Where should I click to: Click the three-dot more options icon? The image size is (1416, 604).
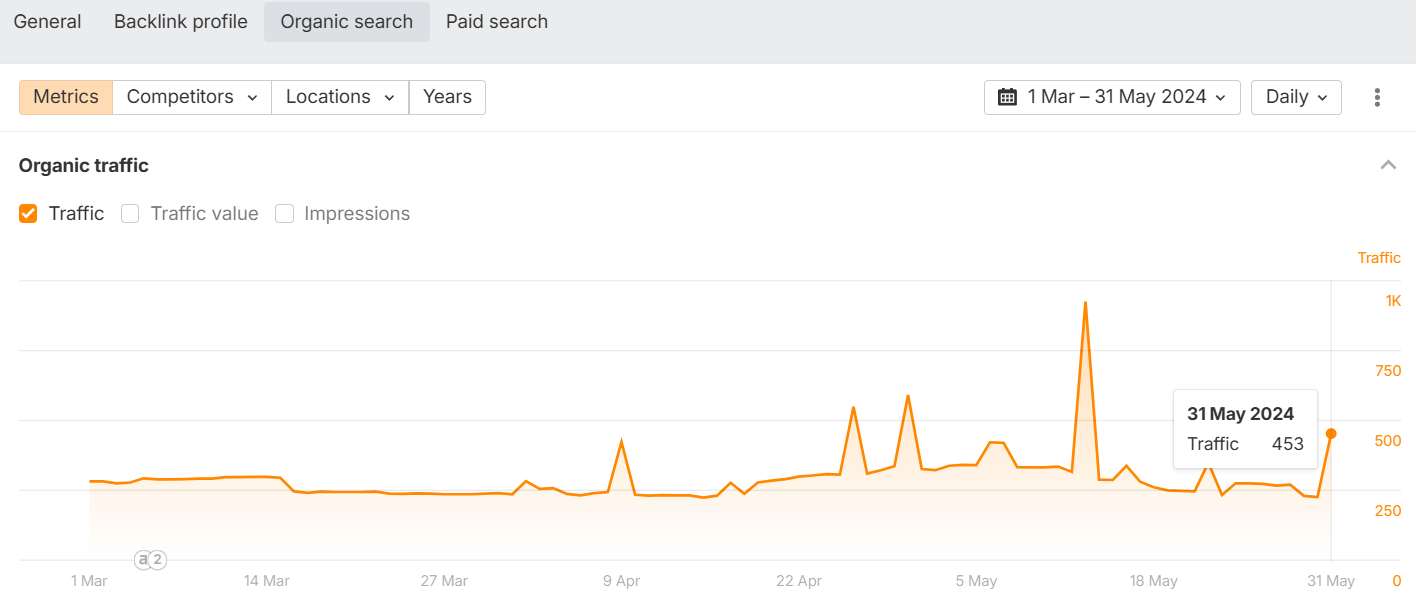[1377, 97]
